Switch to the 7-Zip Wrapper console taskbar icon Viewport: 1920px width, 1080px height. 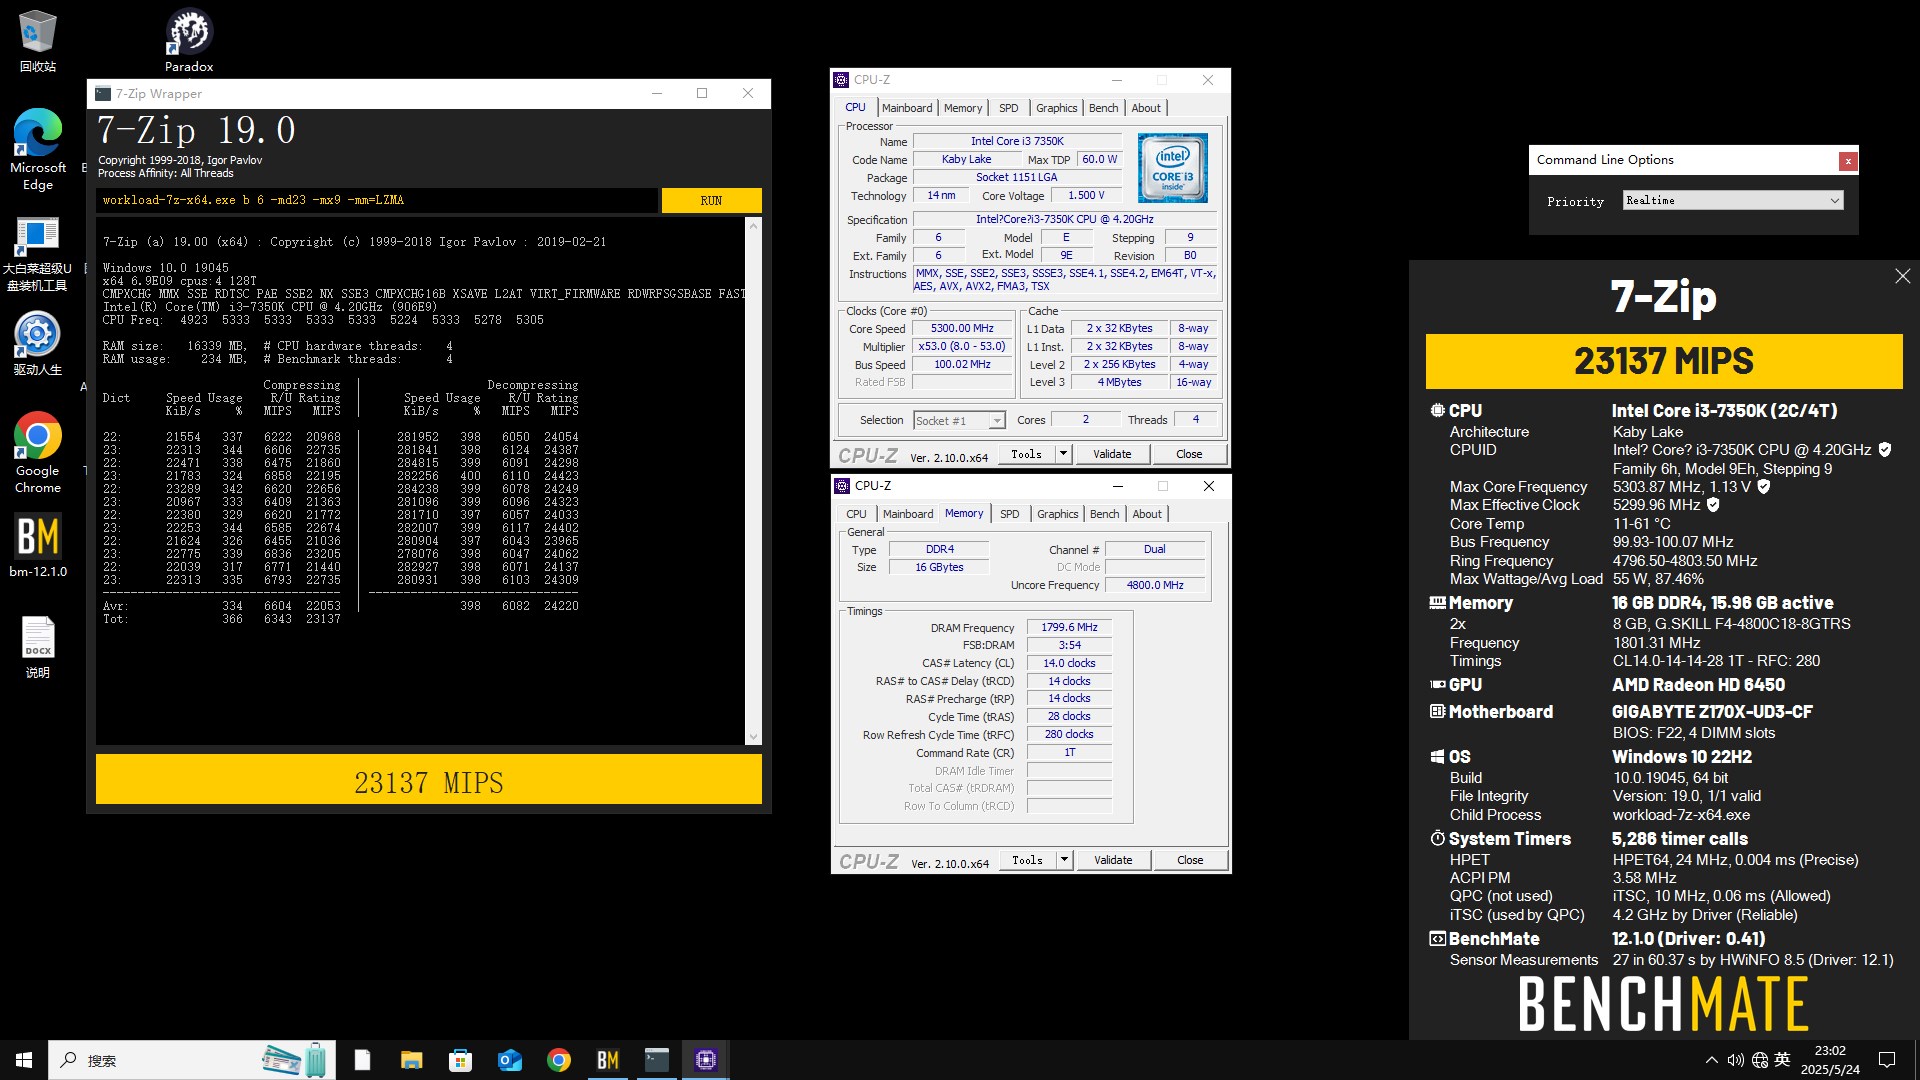tap(656, 1060)
